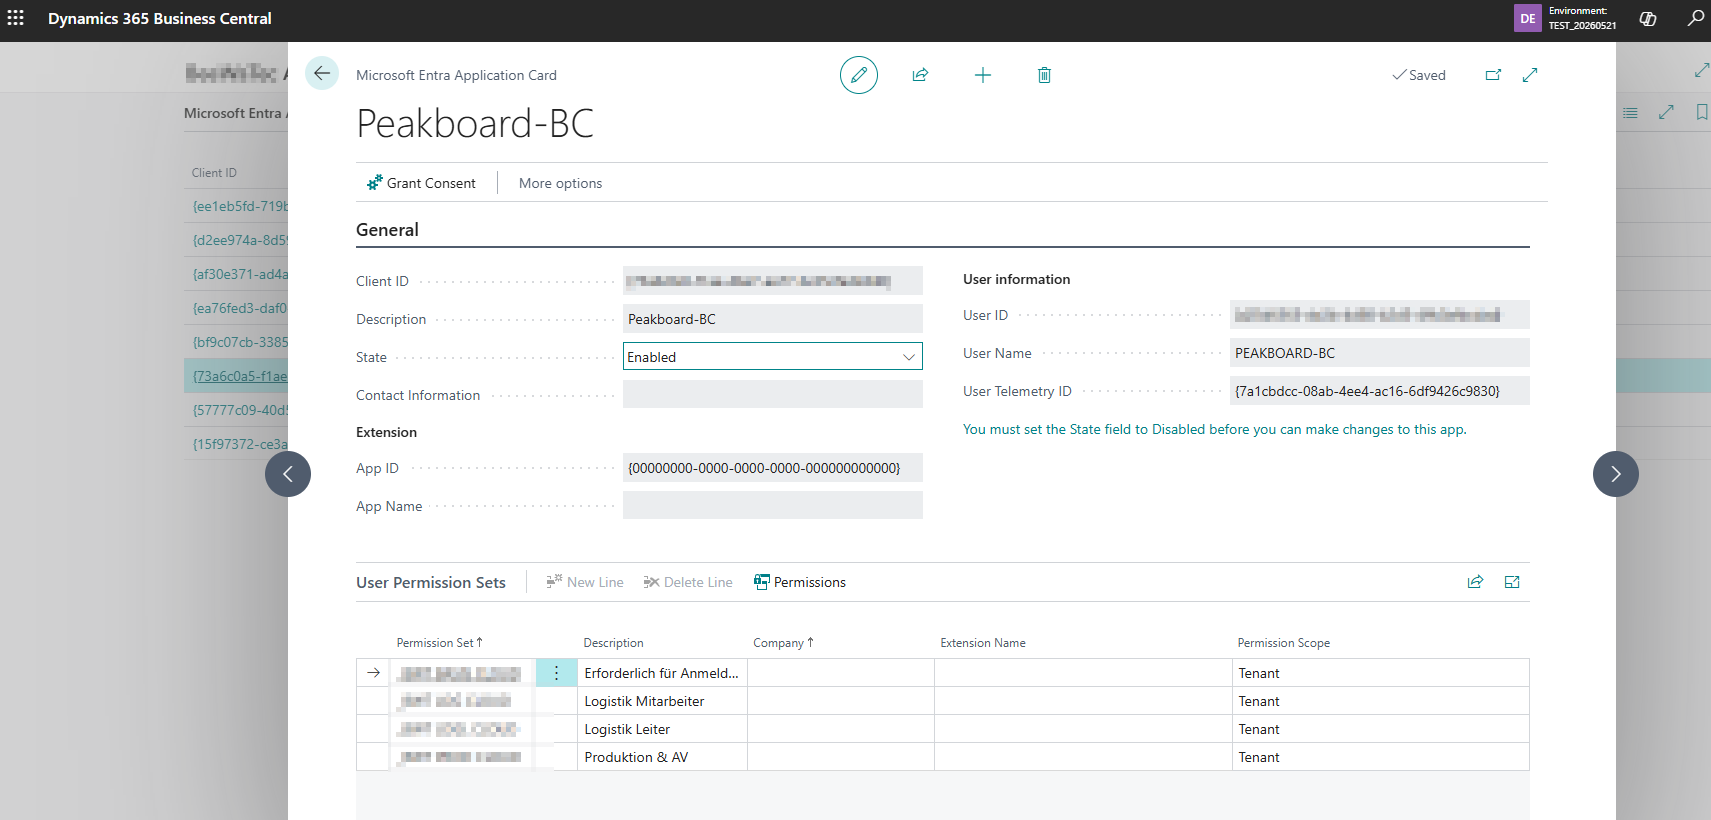This screenshot has width=1711, height=820.
Task: Click the Description column header
Action: pyautogui.click(x=613, y=643)
